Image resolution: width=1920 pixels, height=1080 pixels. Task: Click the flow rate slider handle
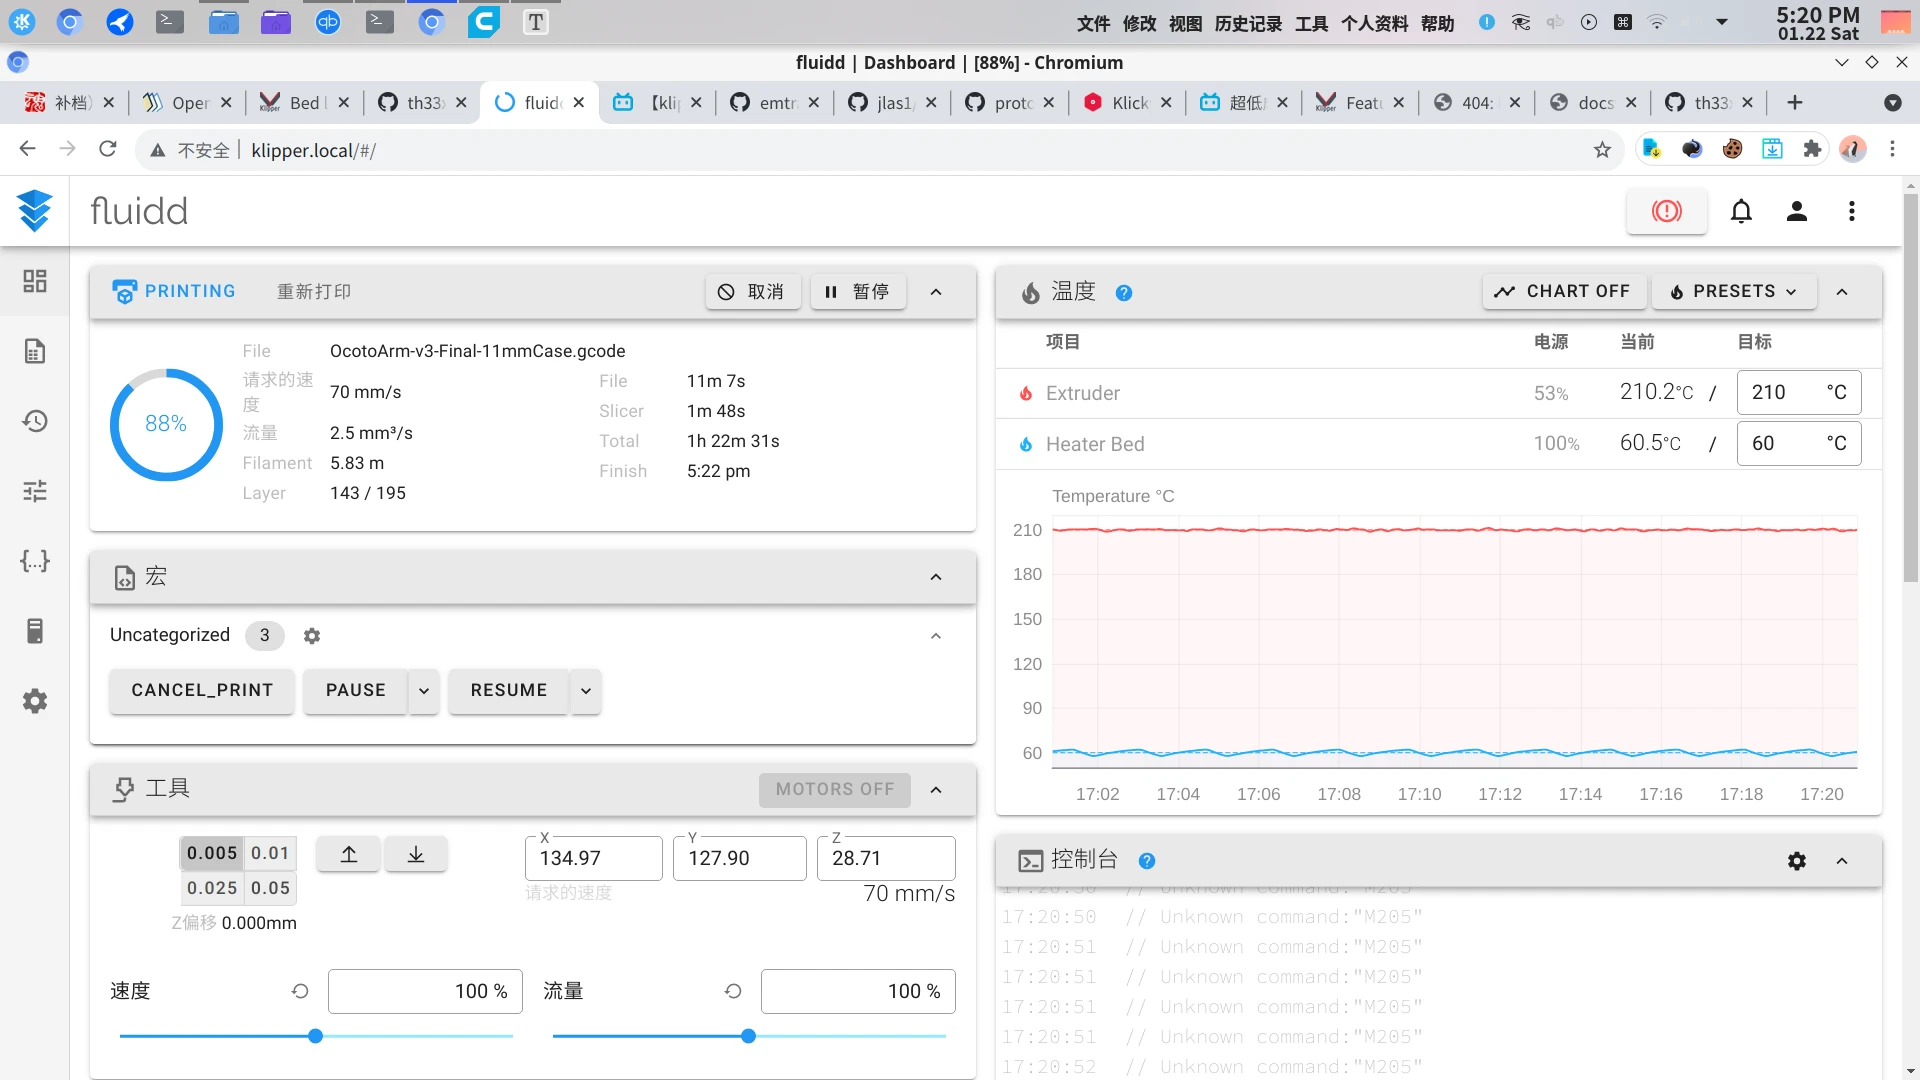(x=748, y=1036)
